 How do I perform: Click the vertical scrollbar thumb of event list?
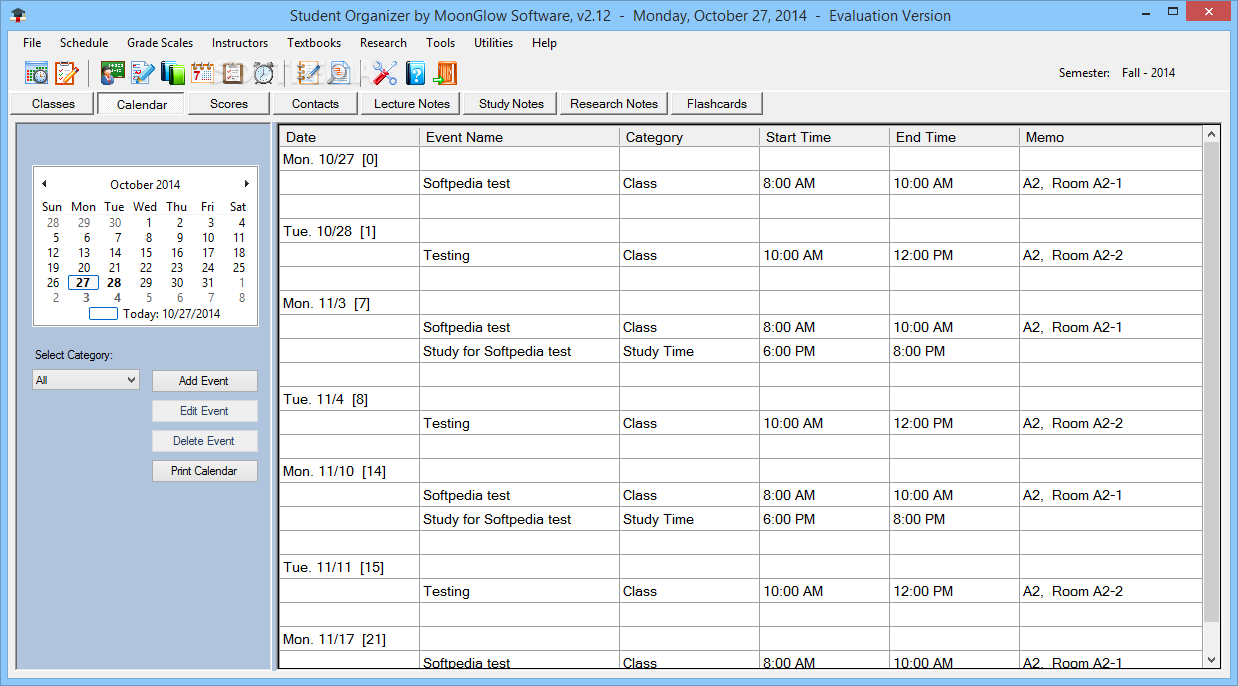[1212, 383]
